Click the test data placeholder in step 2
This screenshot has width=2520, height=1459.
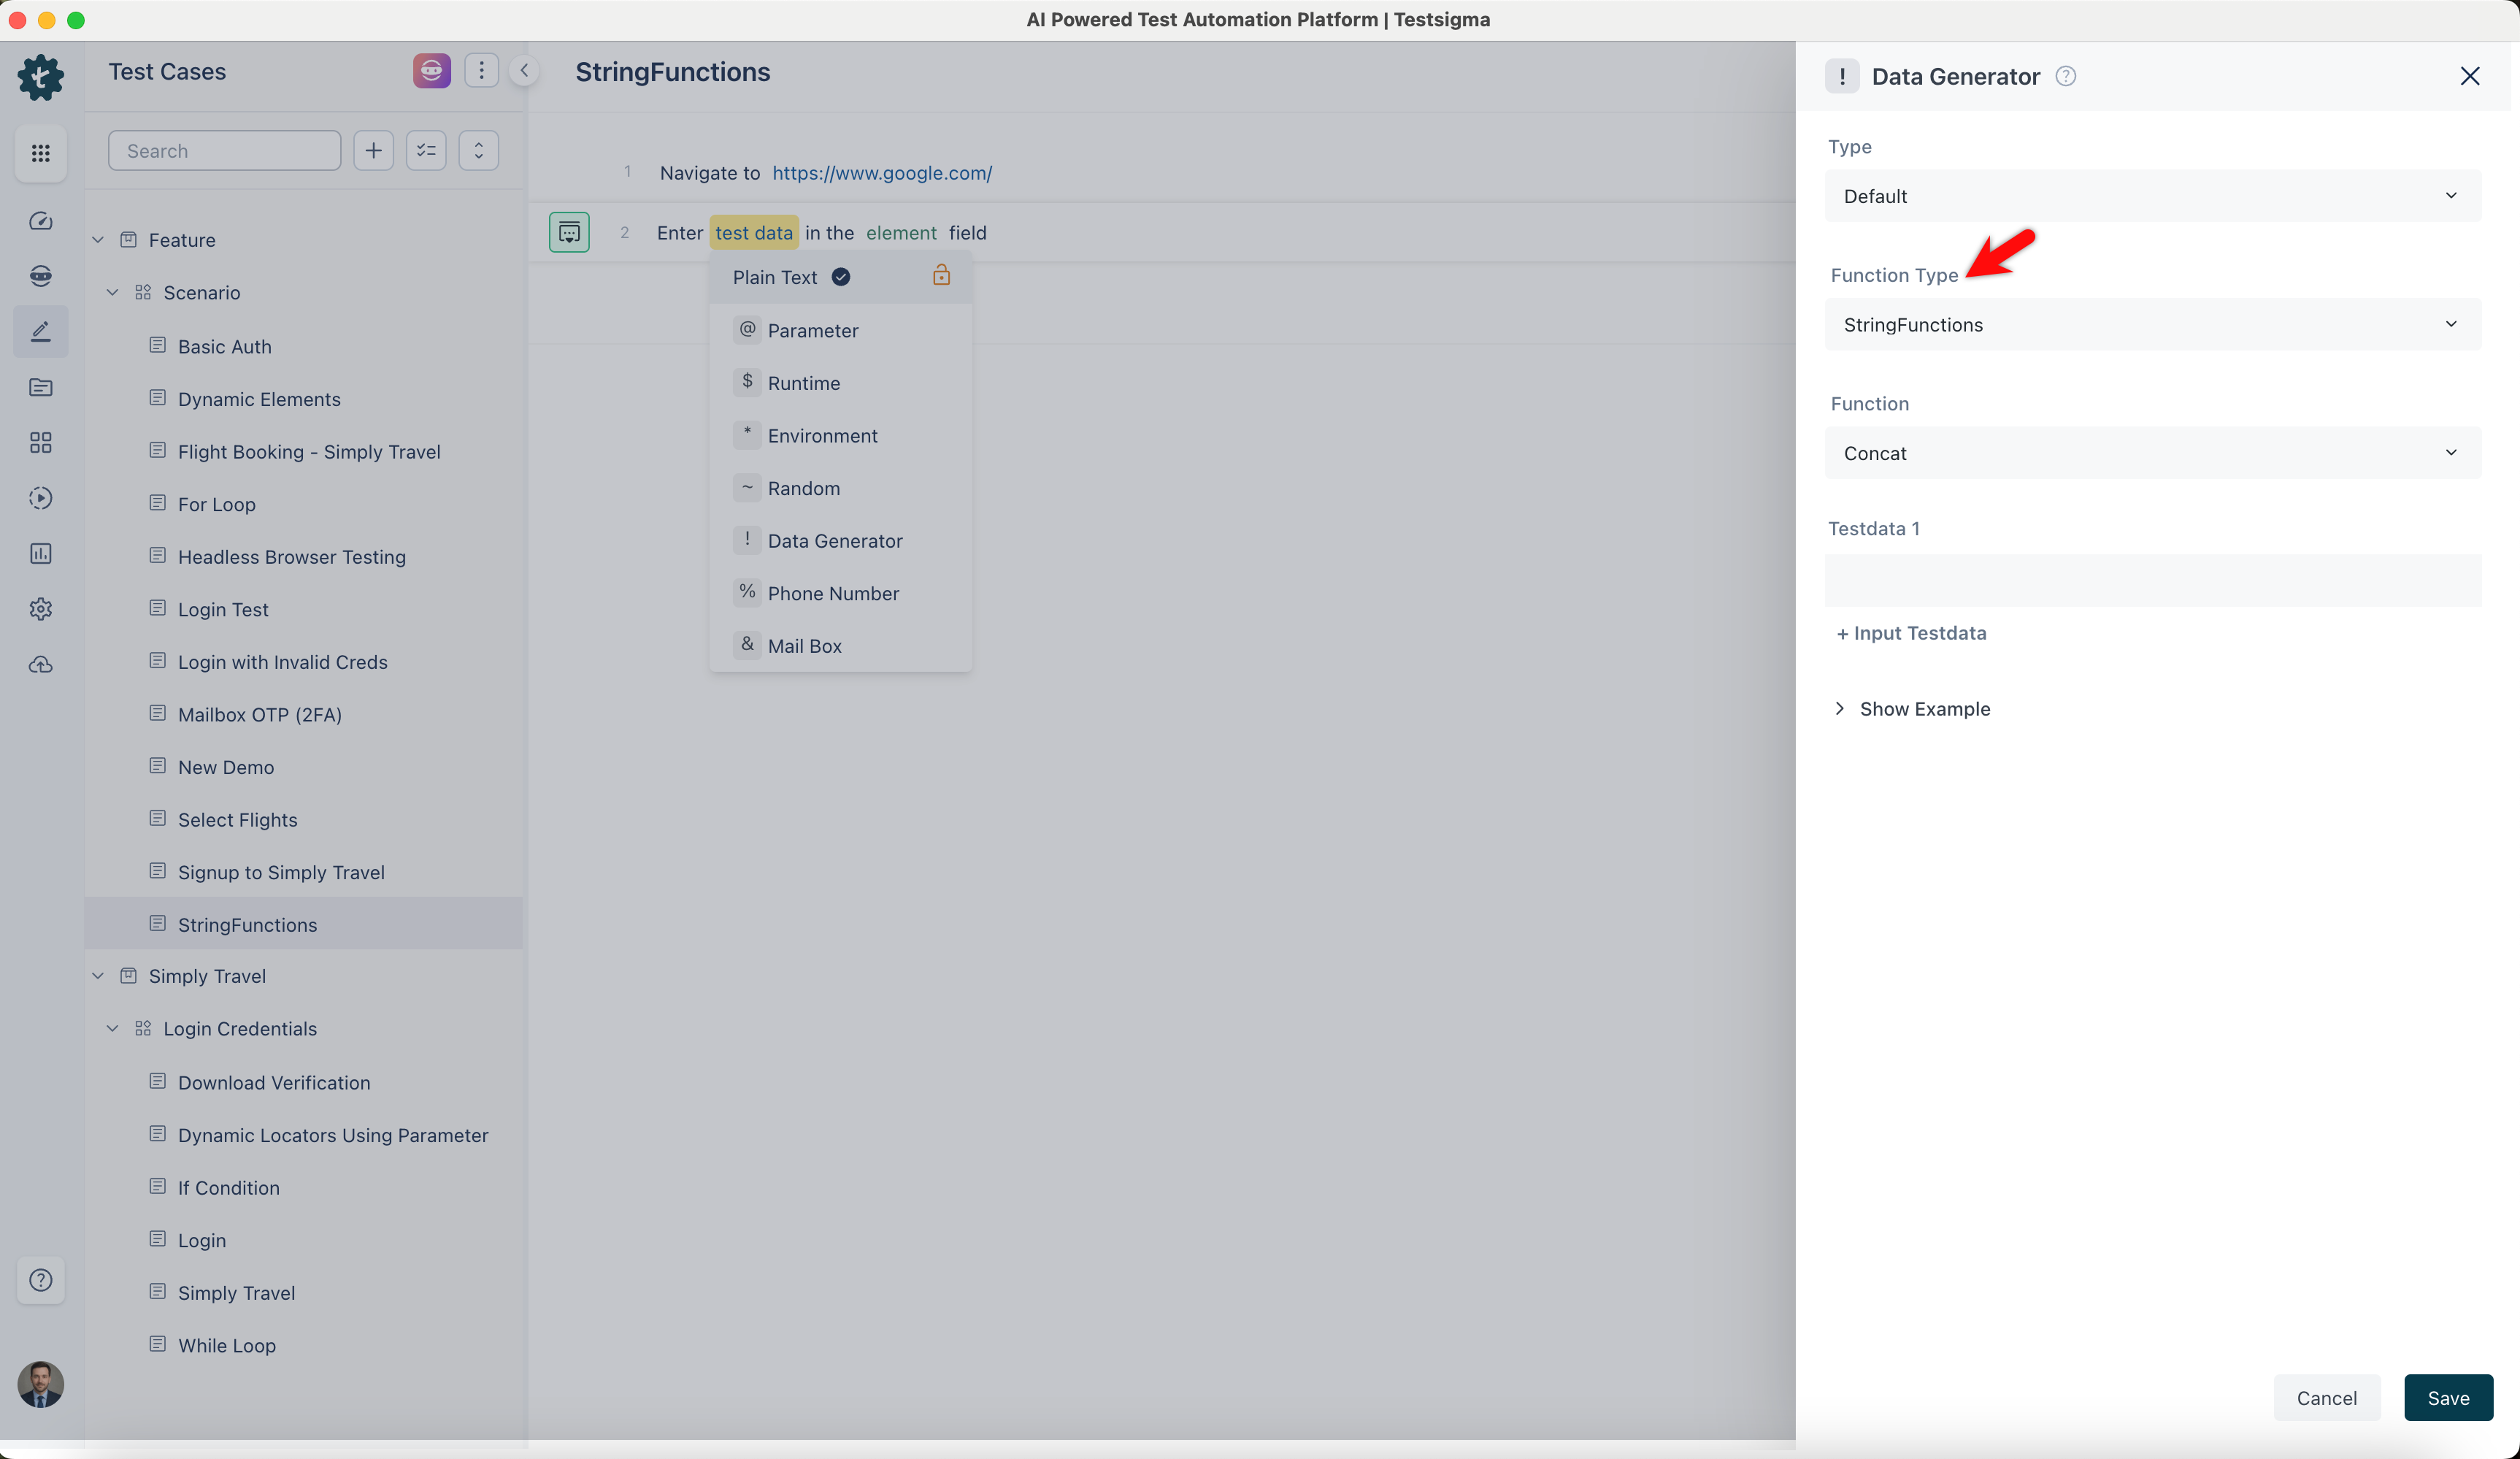pos(754,233)
